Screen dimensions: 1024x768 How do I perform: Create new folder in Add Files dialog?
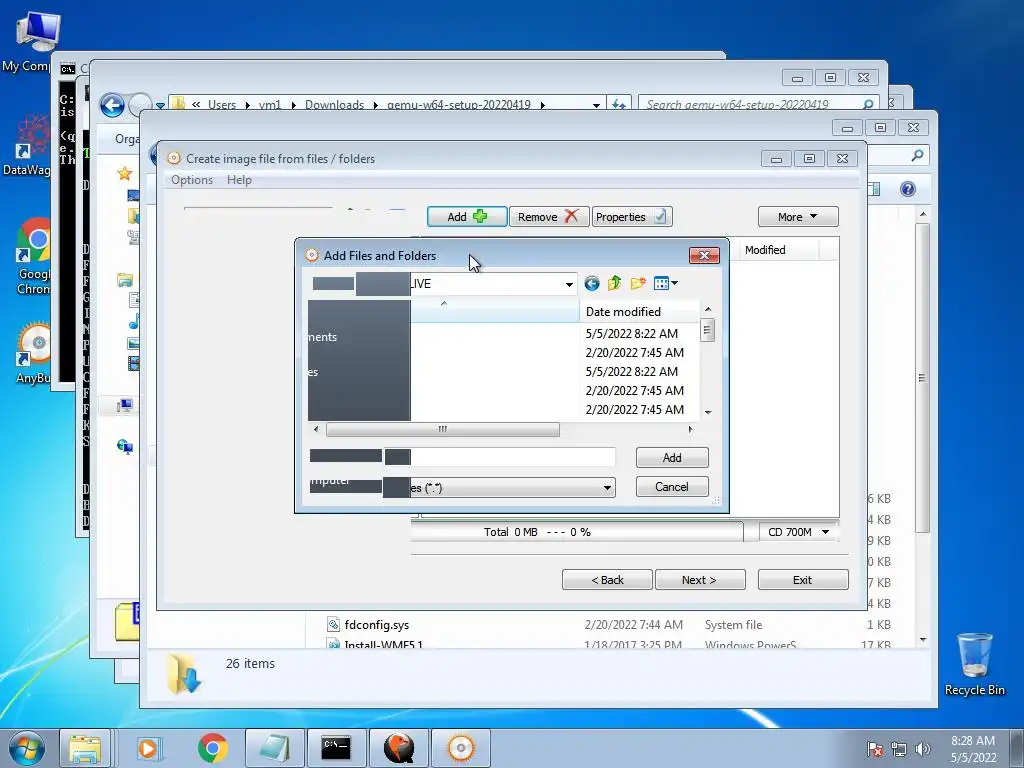pos(638,283)
